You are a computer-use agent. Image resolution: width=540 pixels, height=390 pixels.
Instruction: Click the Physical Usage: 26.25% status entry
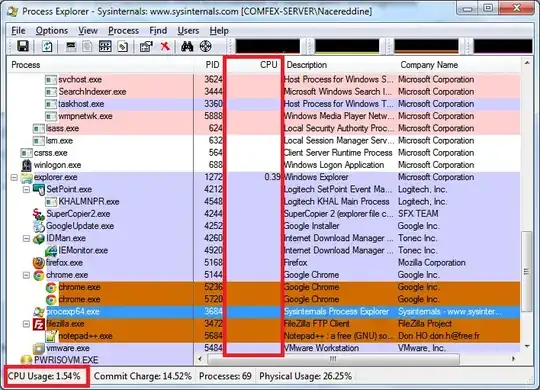tap(306, 376)
